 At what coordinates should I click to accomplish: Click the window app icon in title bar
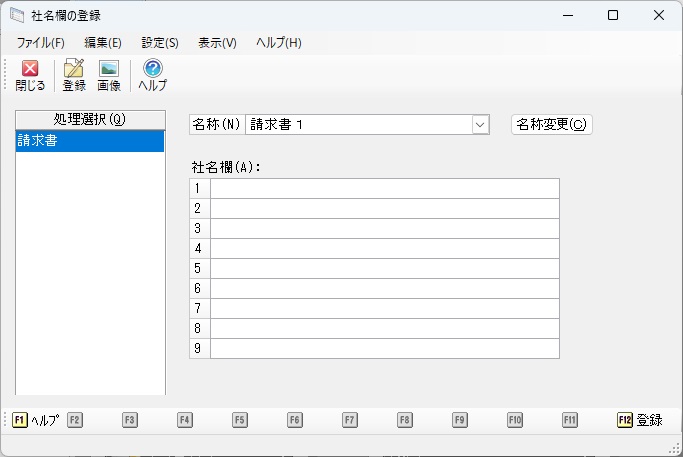click(17, 15)
